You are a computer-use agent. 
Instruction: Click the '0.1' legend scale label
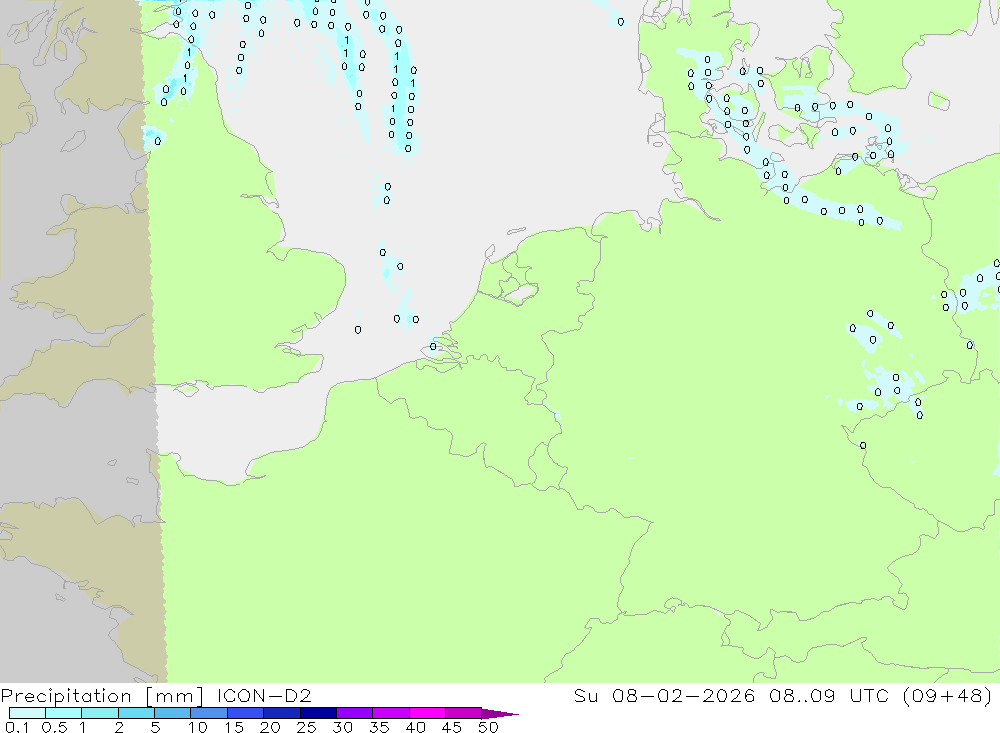pos(17,727)
